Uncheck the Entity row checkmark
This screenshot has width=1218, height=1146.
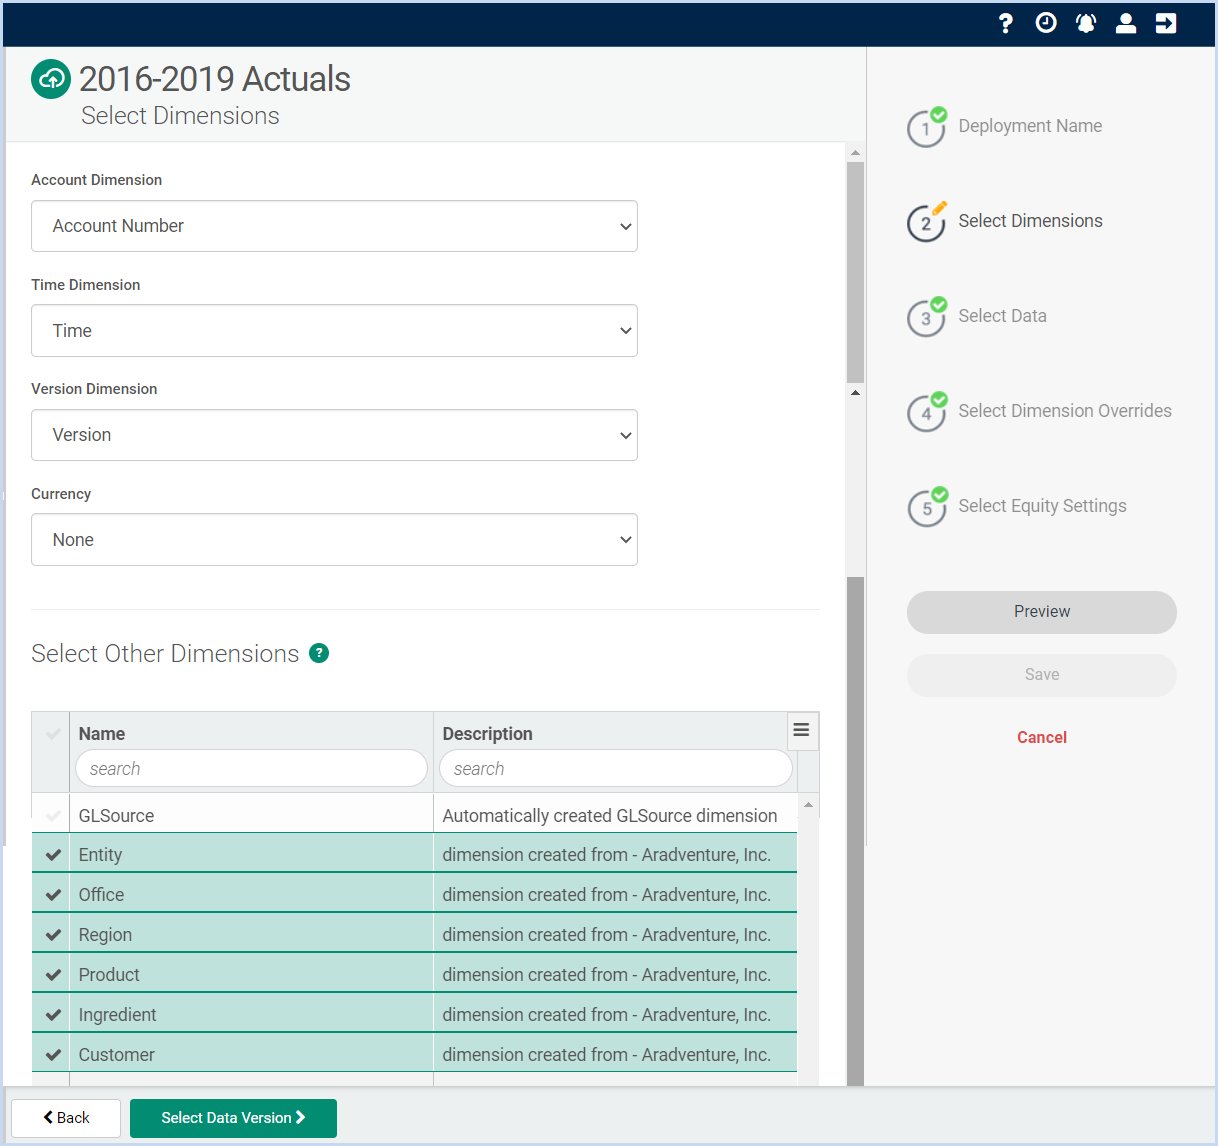53,855
